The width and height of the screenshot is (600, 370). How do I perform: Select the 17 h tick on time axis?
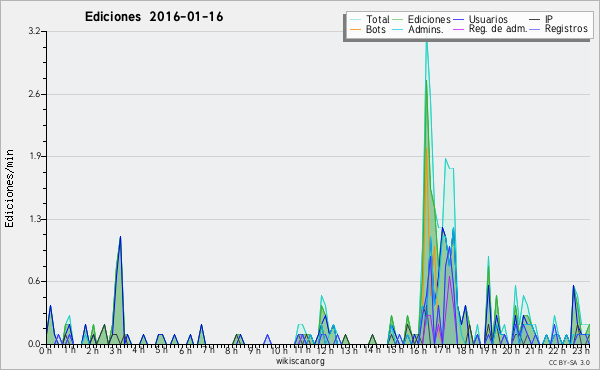coord(441,350)
